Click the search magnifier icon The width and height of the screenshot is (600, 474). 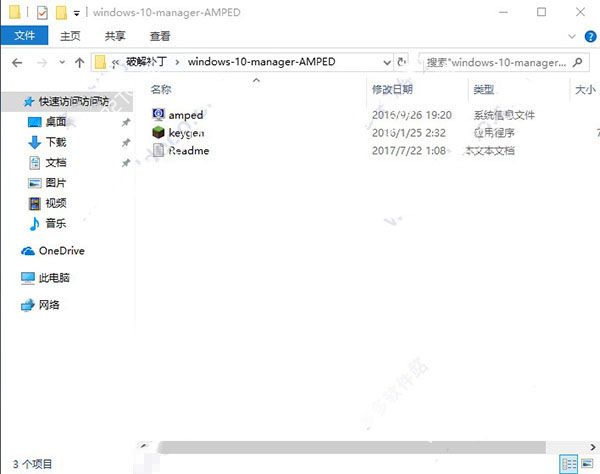point(578,62)
